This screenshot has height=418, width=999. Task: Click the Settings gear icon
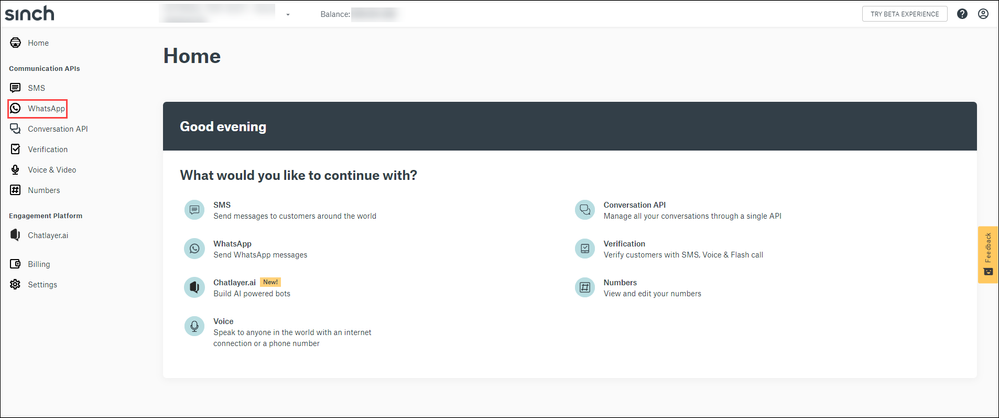click(15, 284)
